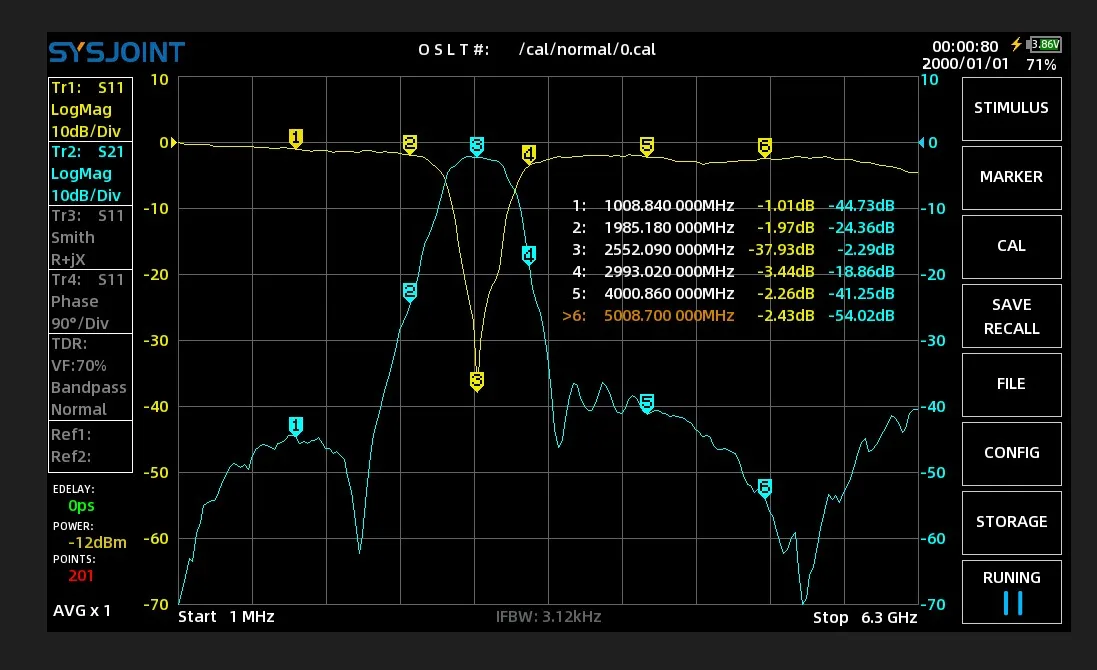Click the charging lightning bolt icon
1097x670 pixels.
[1016, 44]
